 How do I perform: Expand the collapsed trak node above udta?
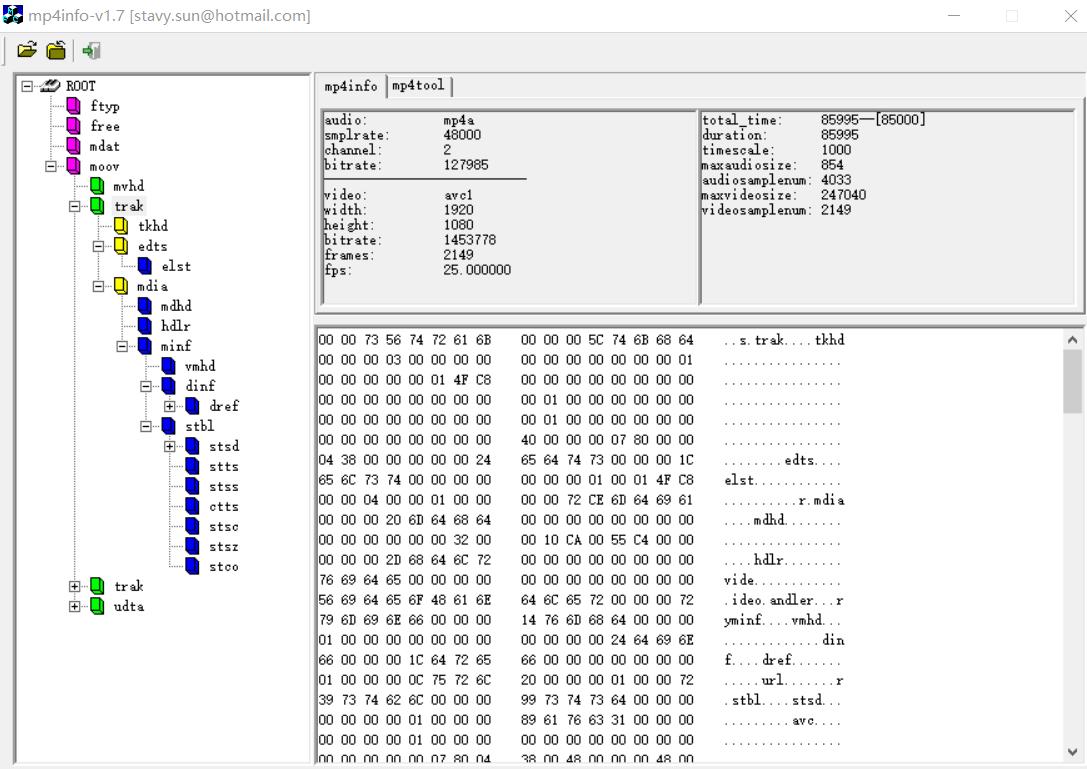point(74,586)
